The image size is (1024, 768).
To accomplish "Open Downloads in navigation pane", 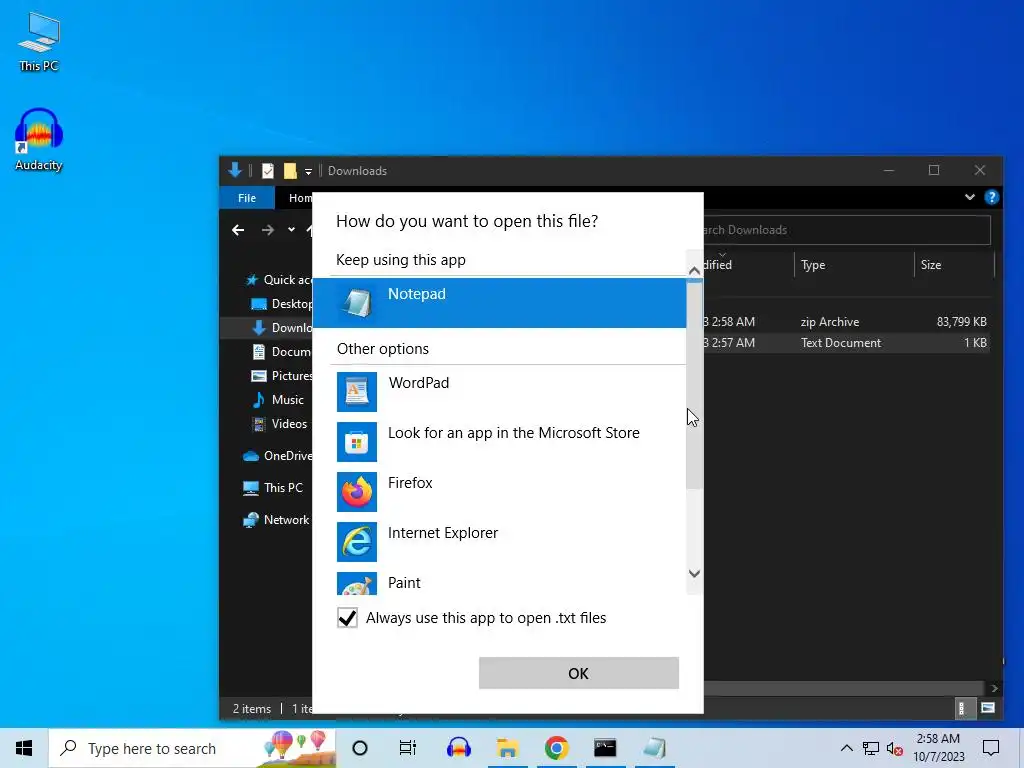I will 282,328.
